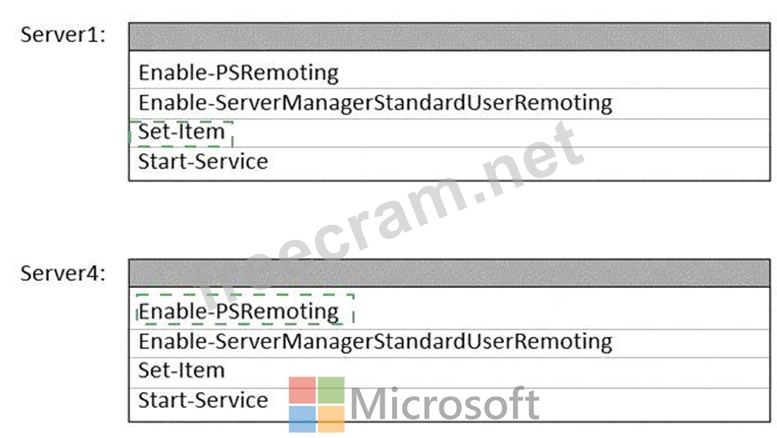
Task: Select Enable-PSRemoting in the Server1 list
Action: (238, 73)
